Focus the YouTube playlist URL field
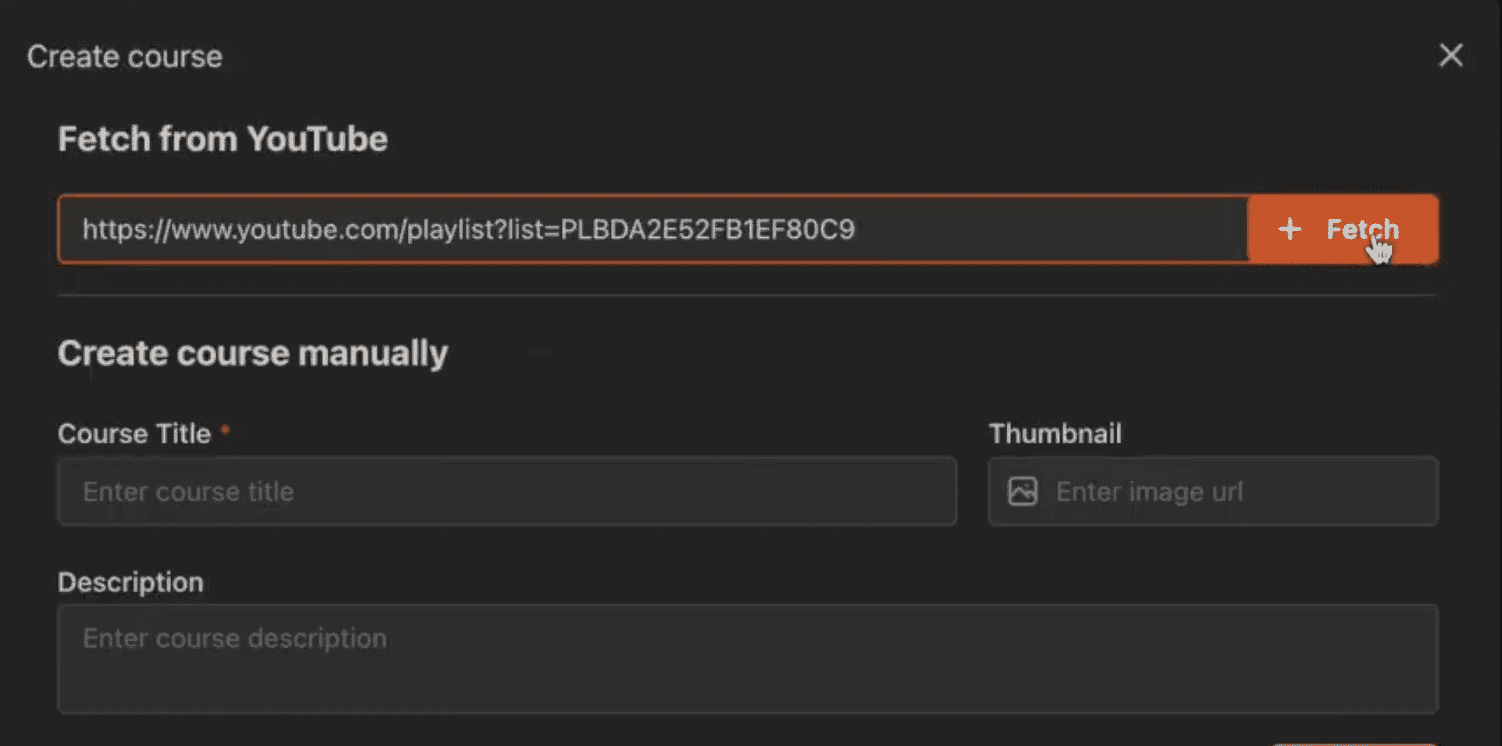 pyautogui.click(x=653, y=230)
